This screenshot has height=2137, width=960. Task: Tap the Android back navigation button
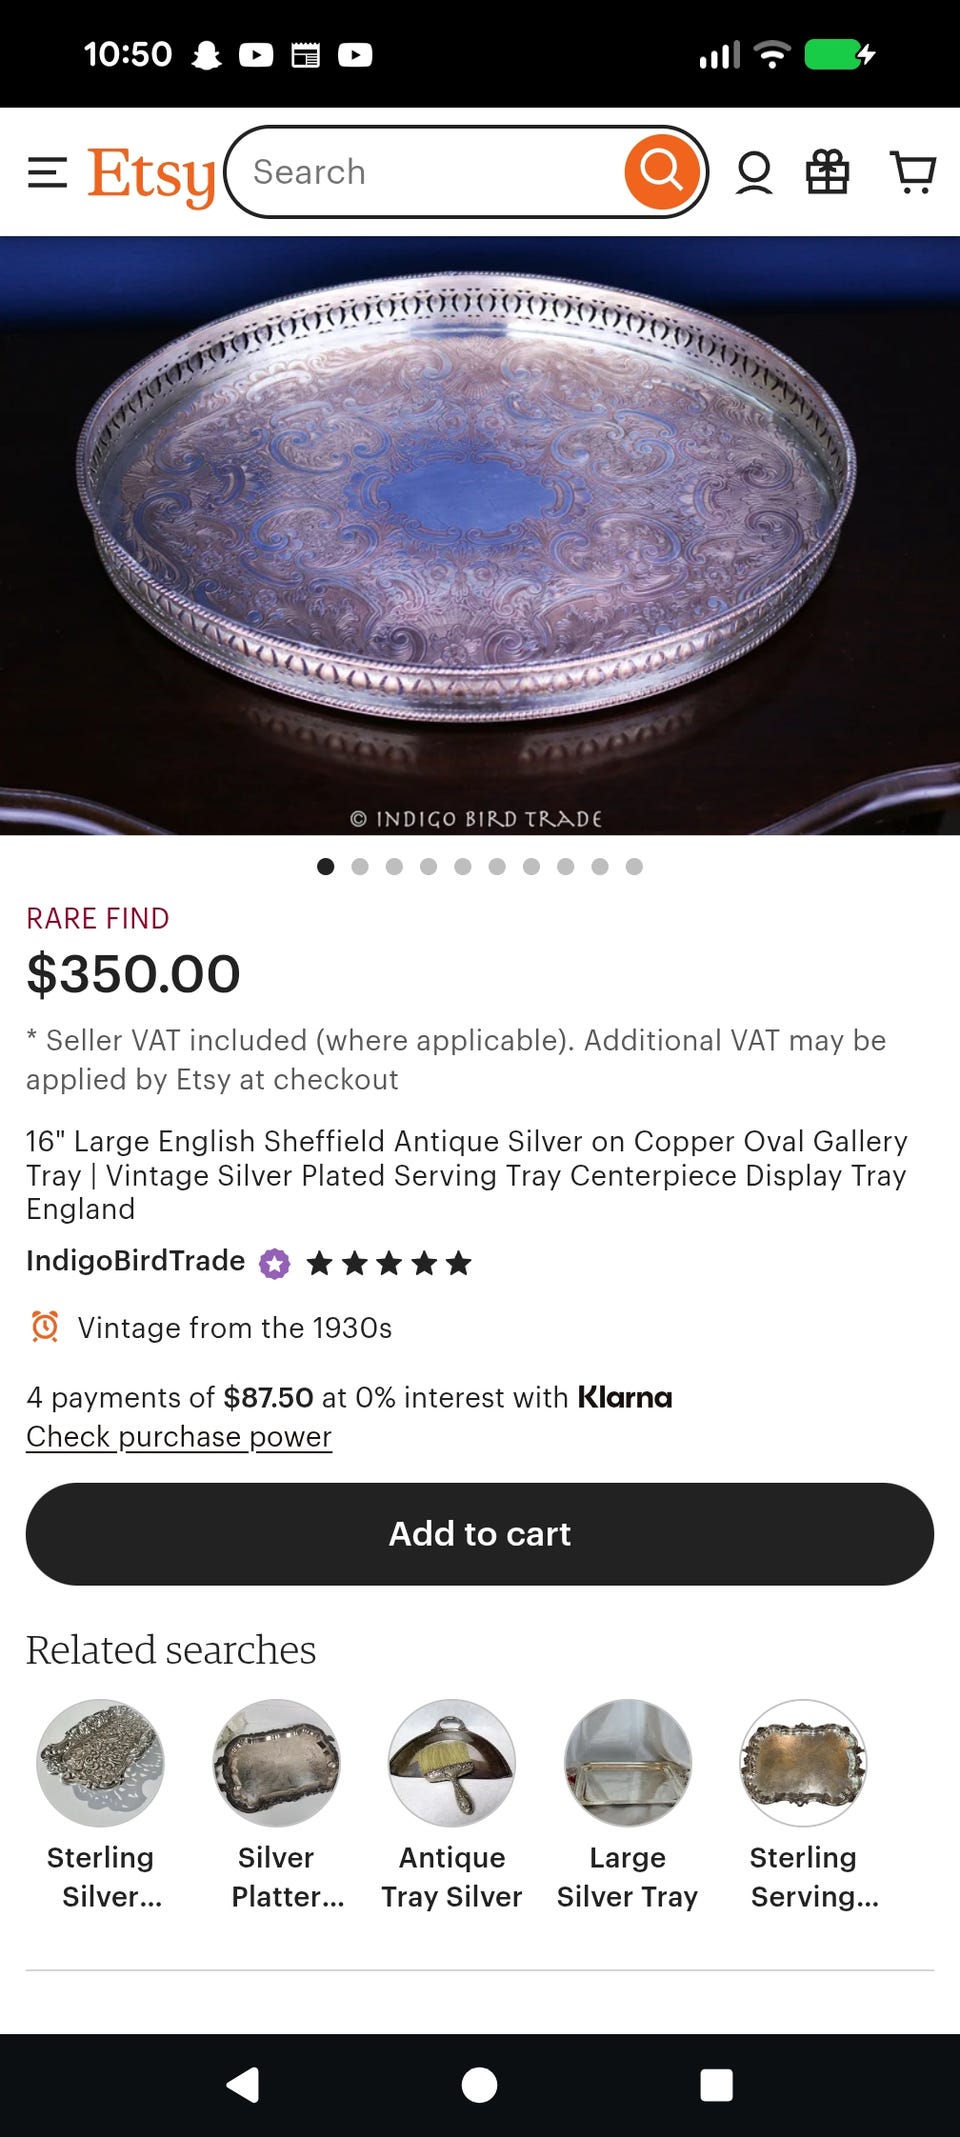click(243, 2085)
